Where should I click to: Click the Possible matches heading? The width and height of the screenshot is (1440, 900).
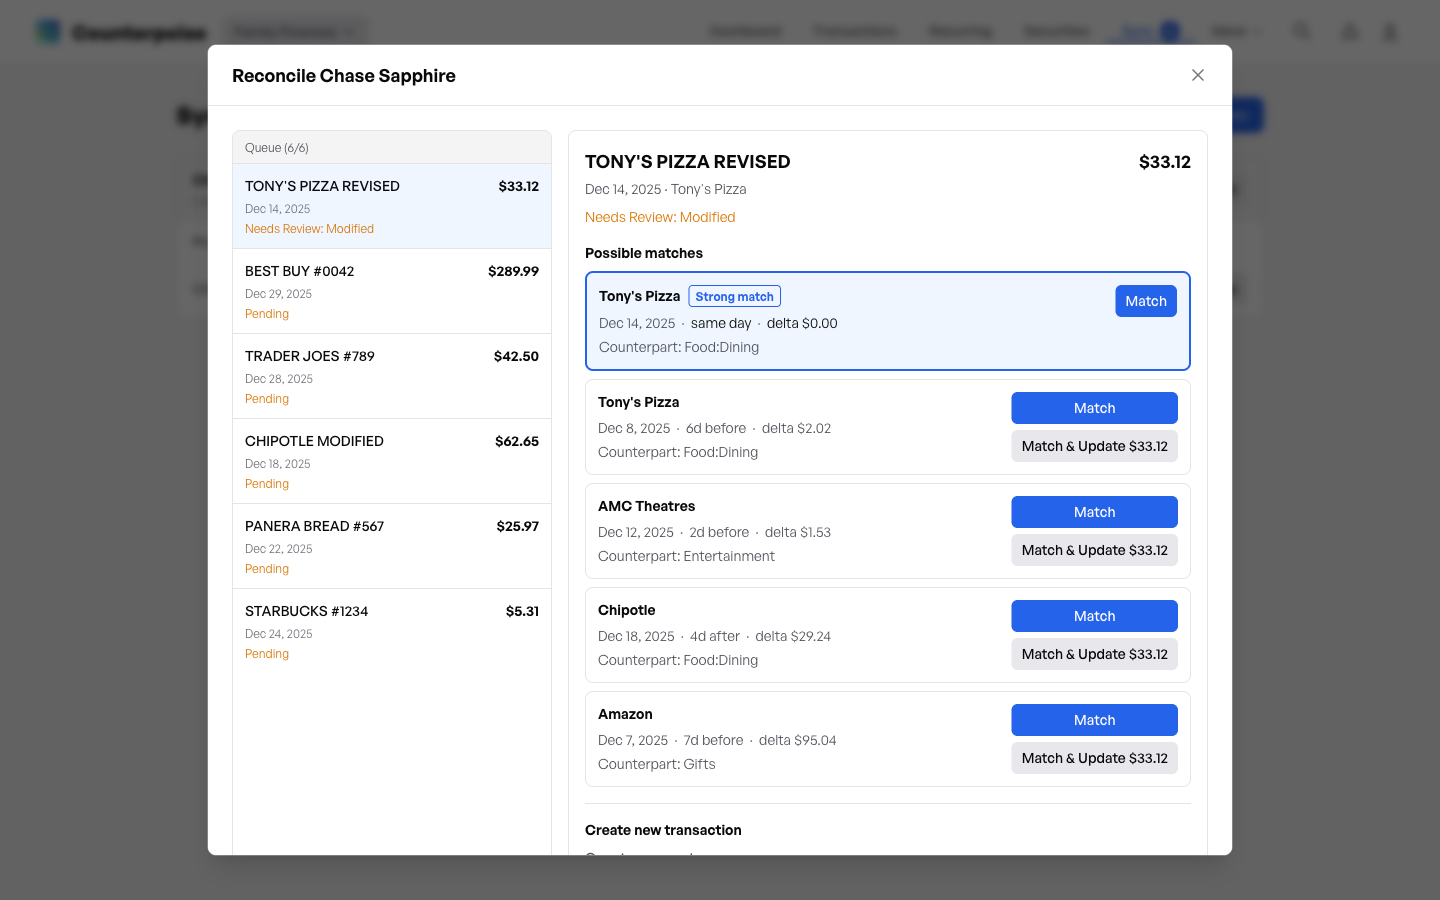[x=644, y=253]
